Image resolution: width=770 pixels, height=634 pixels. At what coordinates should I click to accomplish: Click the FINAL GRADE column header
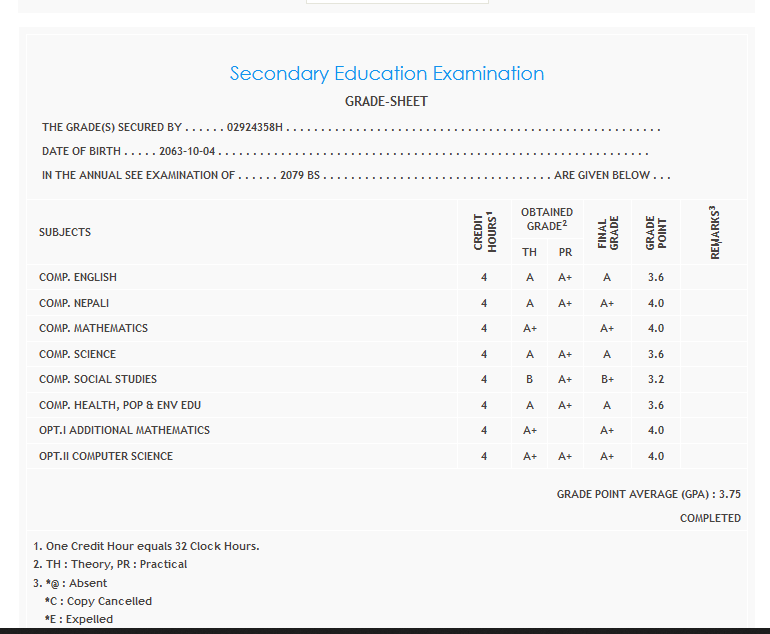click(607, 232)
